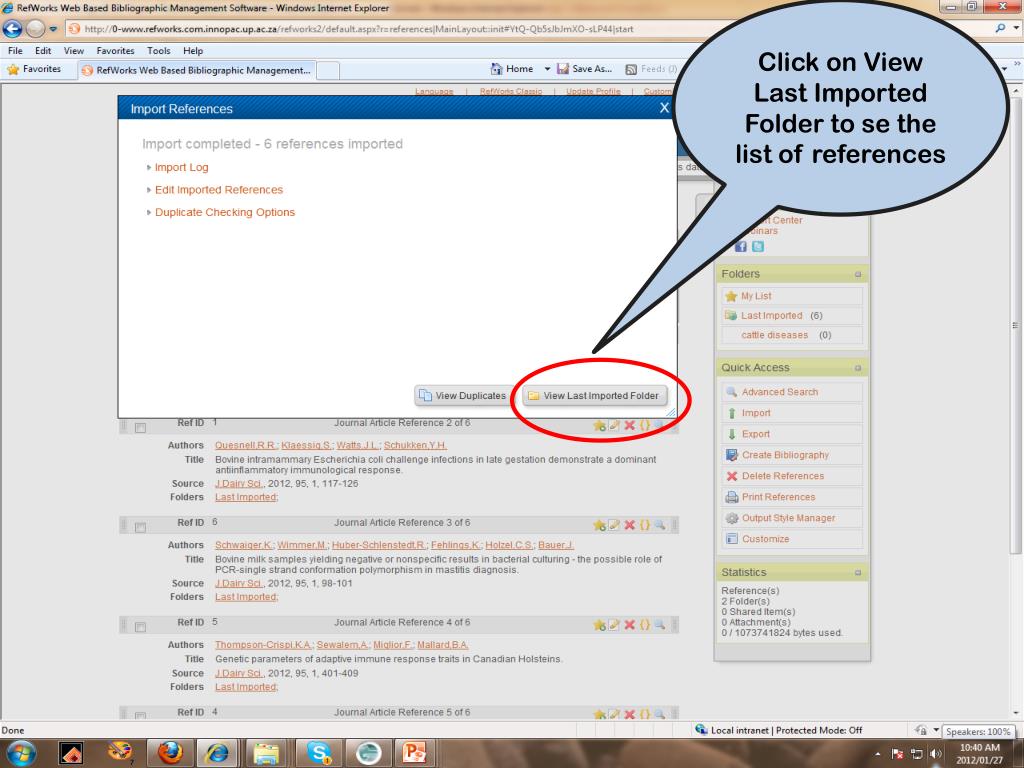Click the Twitter icon in sidebar
The height and width of the screenshot is (768, 1024).
(758, 246)
